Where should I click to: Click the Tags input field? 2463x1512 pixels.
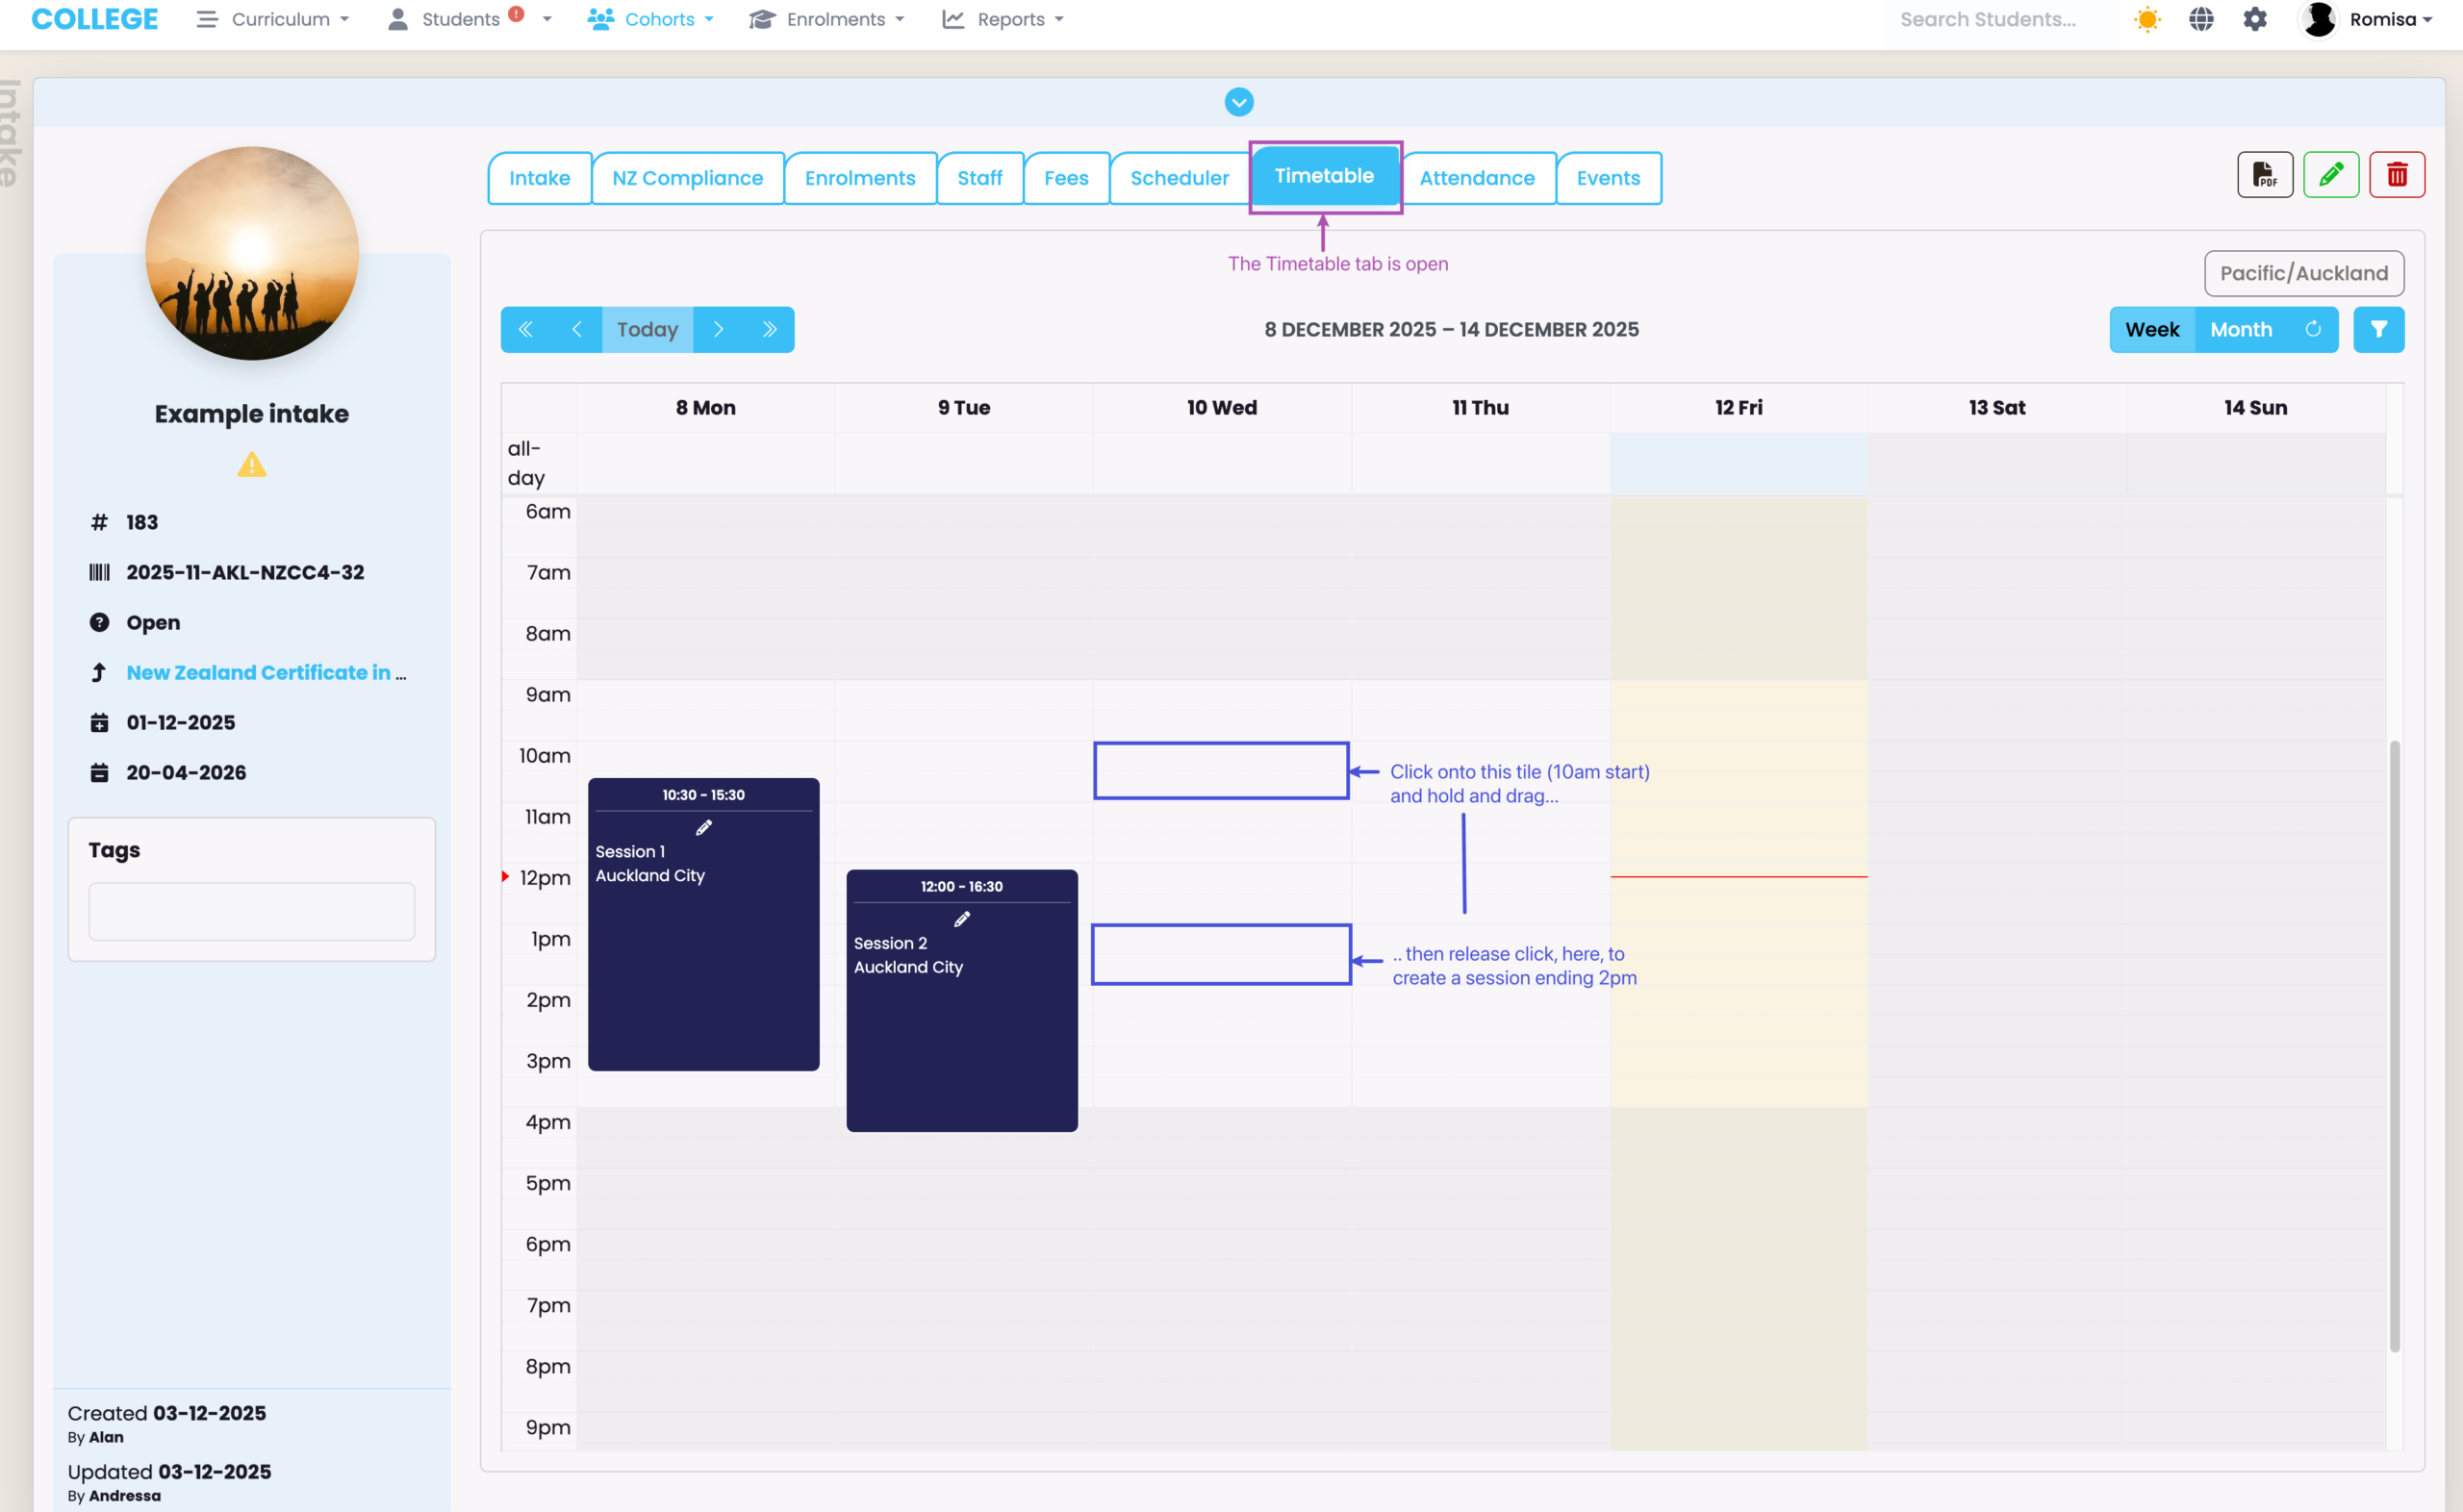251,910
